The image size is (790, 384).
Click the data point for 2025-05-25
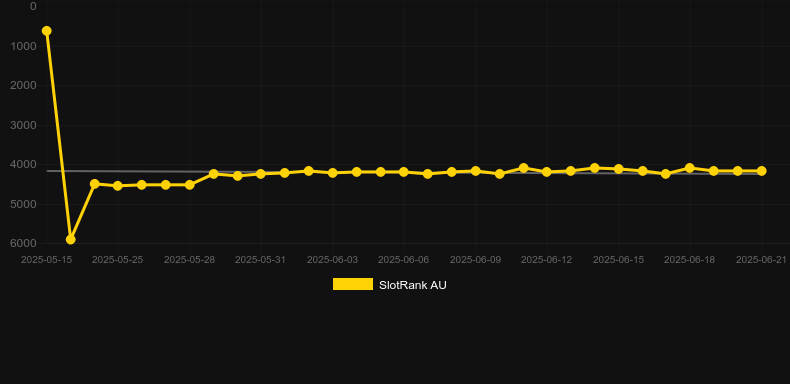pos(118,186)
